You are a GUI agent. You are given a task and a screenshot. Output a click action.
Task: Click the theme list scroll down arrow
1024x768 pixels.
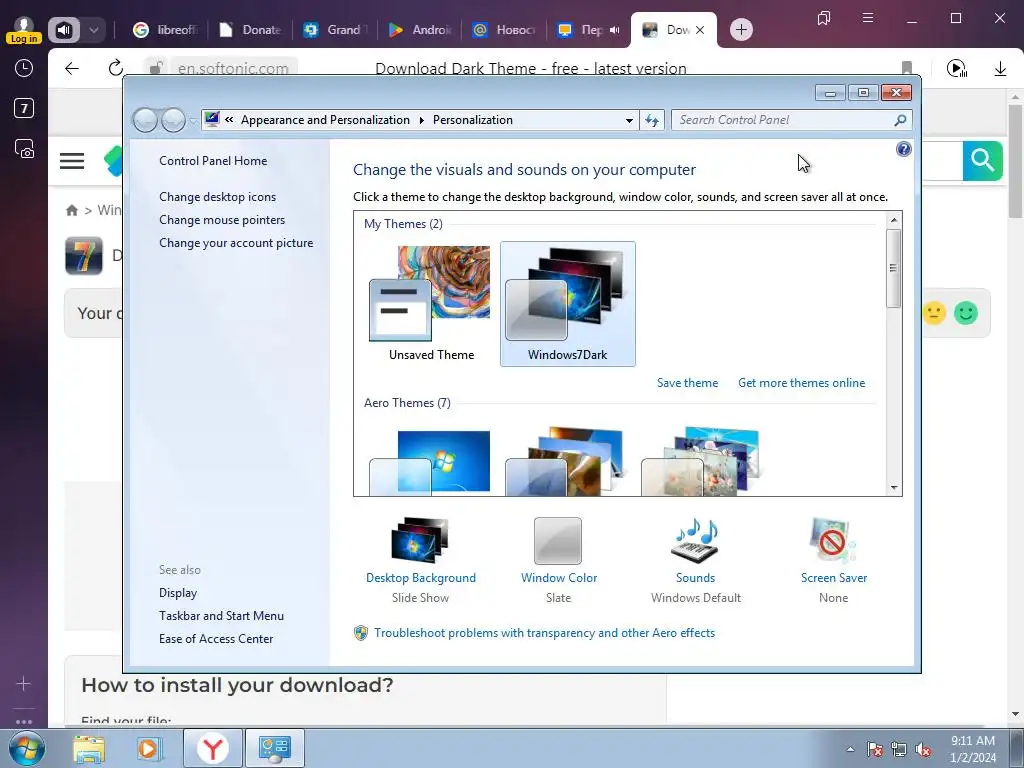[x=893, y=488]
